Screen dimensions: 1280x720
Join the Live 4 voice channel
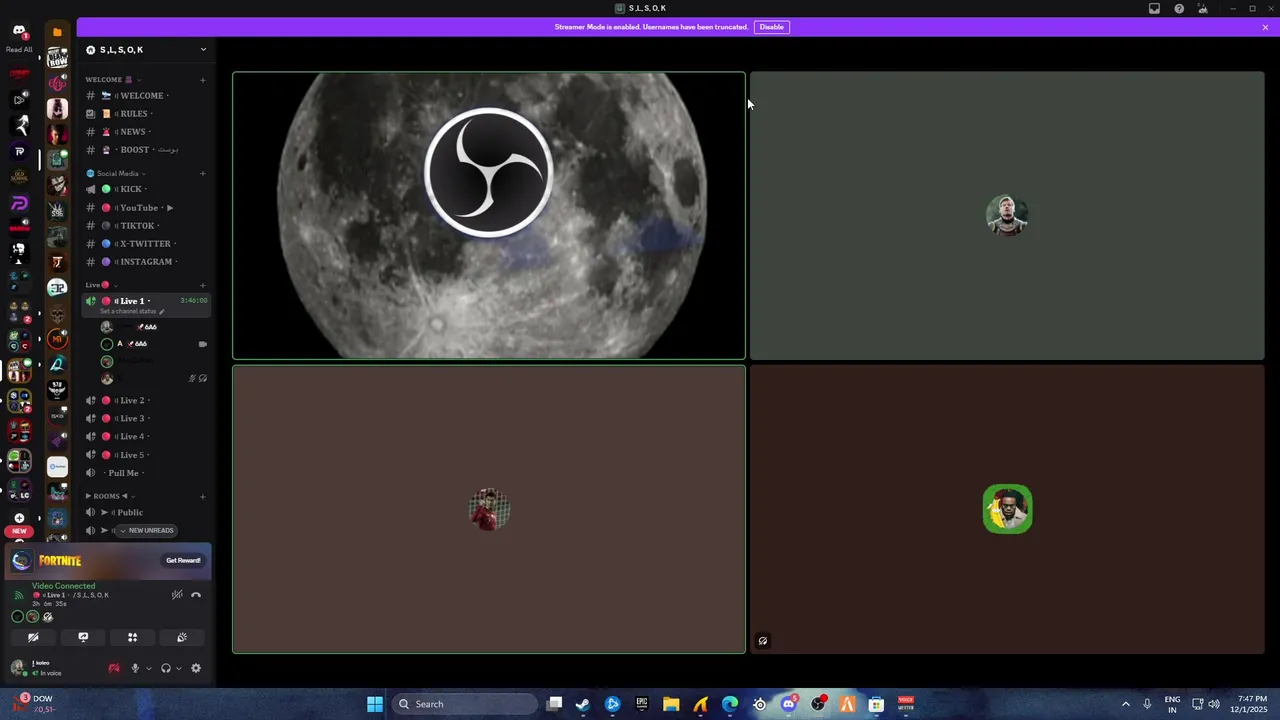tap(147, 436)
